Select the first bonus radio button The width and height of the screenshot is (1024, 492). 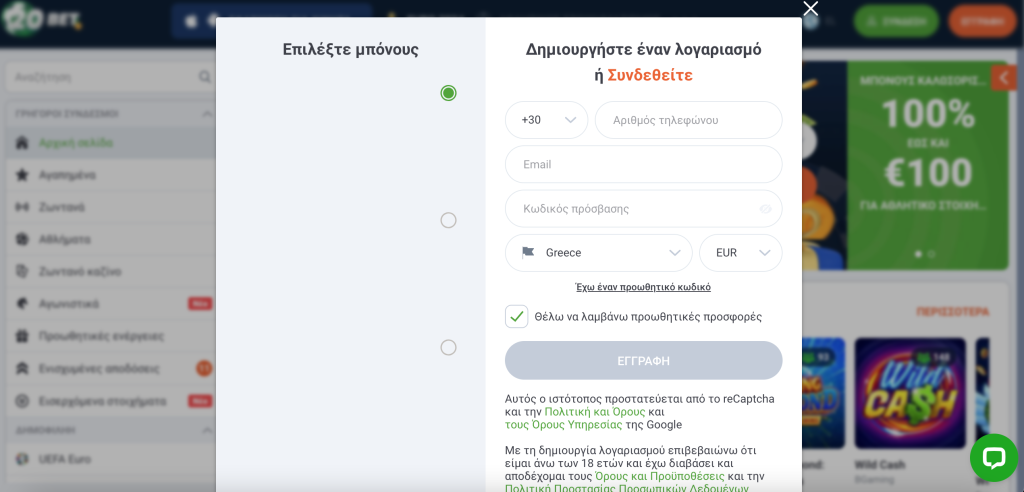(x=448, y=93)
